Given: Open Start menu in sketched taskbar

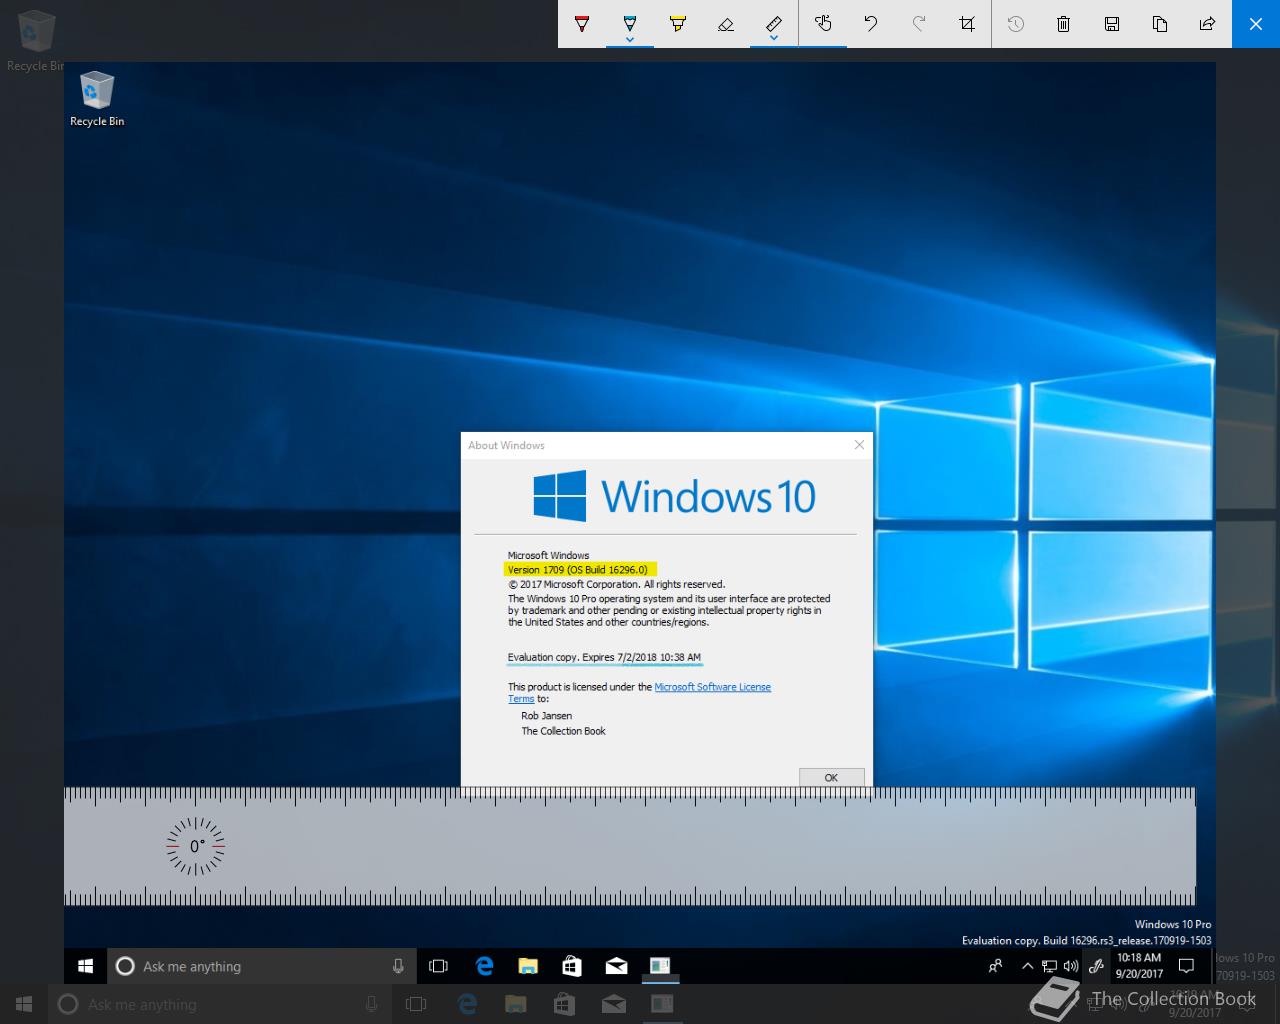Looking at the screenshot, I should click(x=86, y=966).
